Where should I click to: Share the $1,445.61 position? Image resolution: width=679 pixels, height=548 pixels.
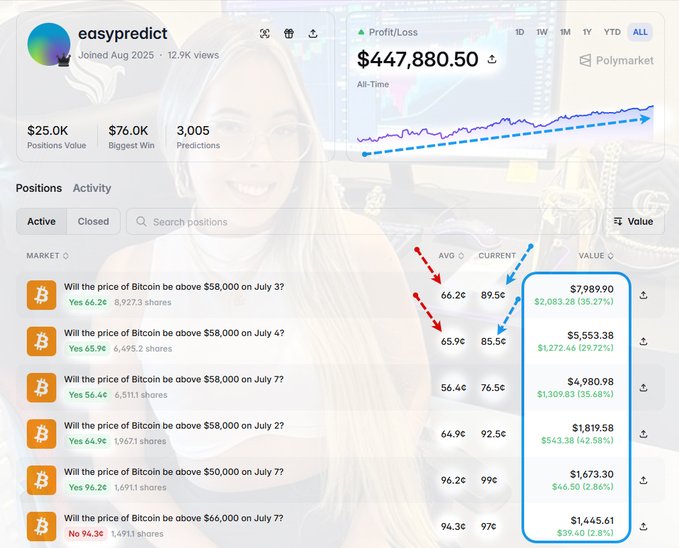[x=643, y=526]
